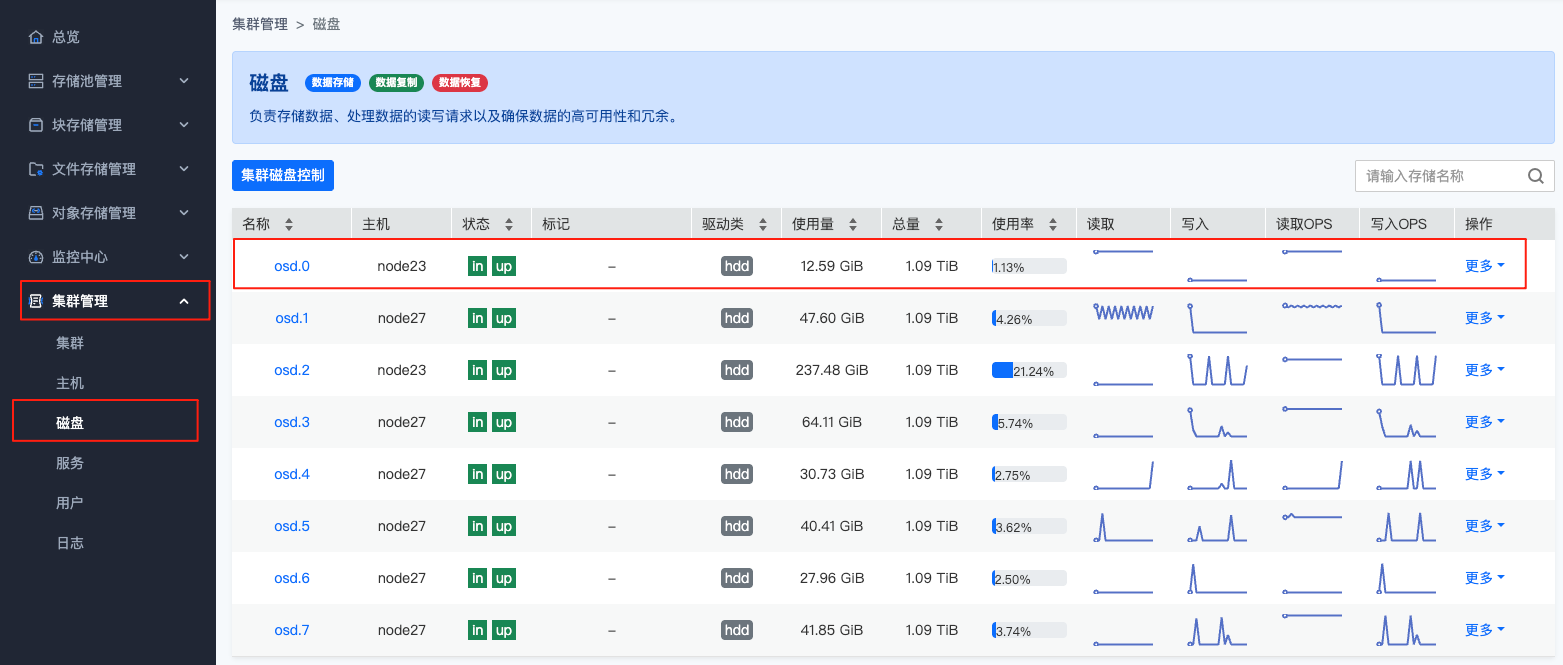Click the 存储池管理 sidebar icon

tap(36, 81)
